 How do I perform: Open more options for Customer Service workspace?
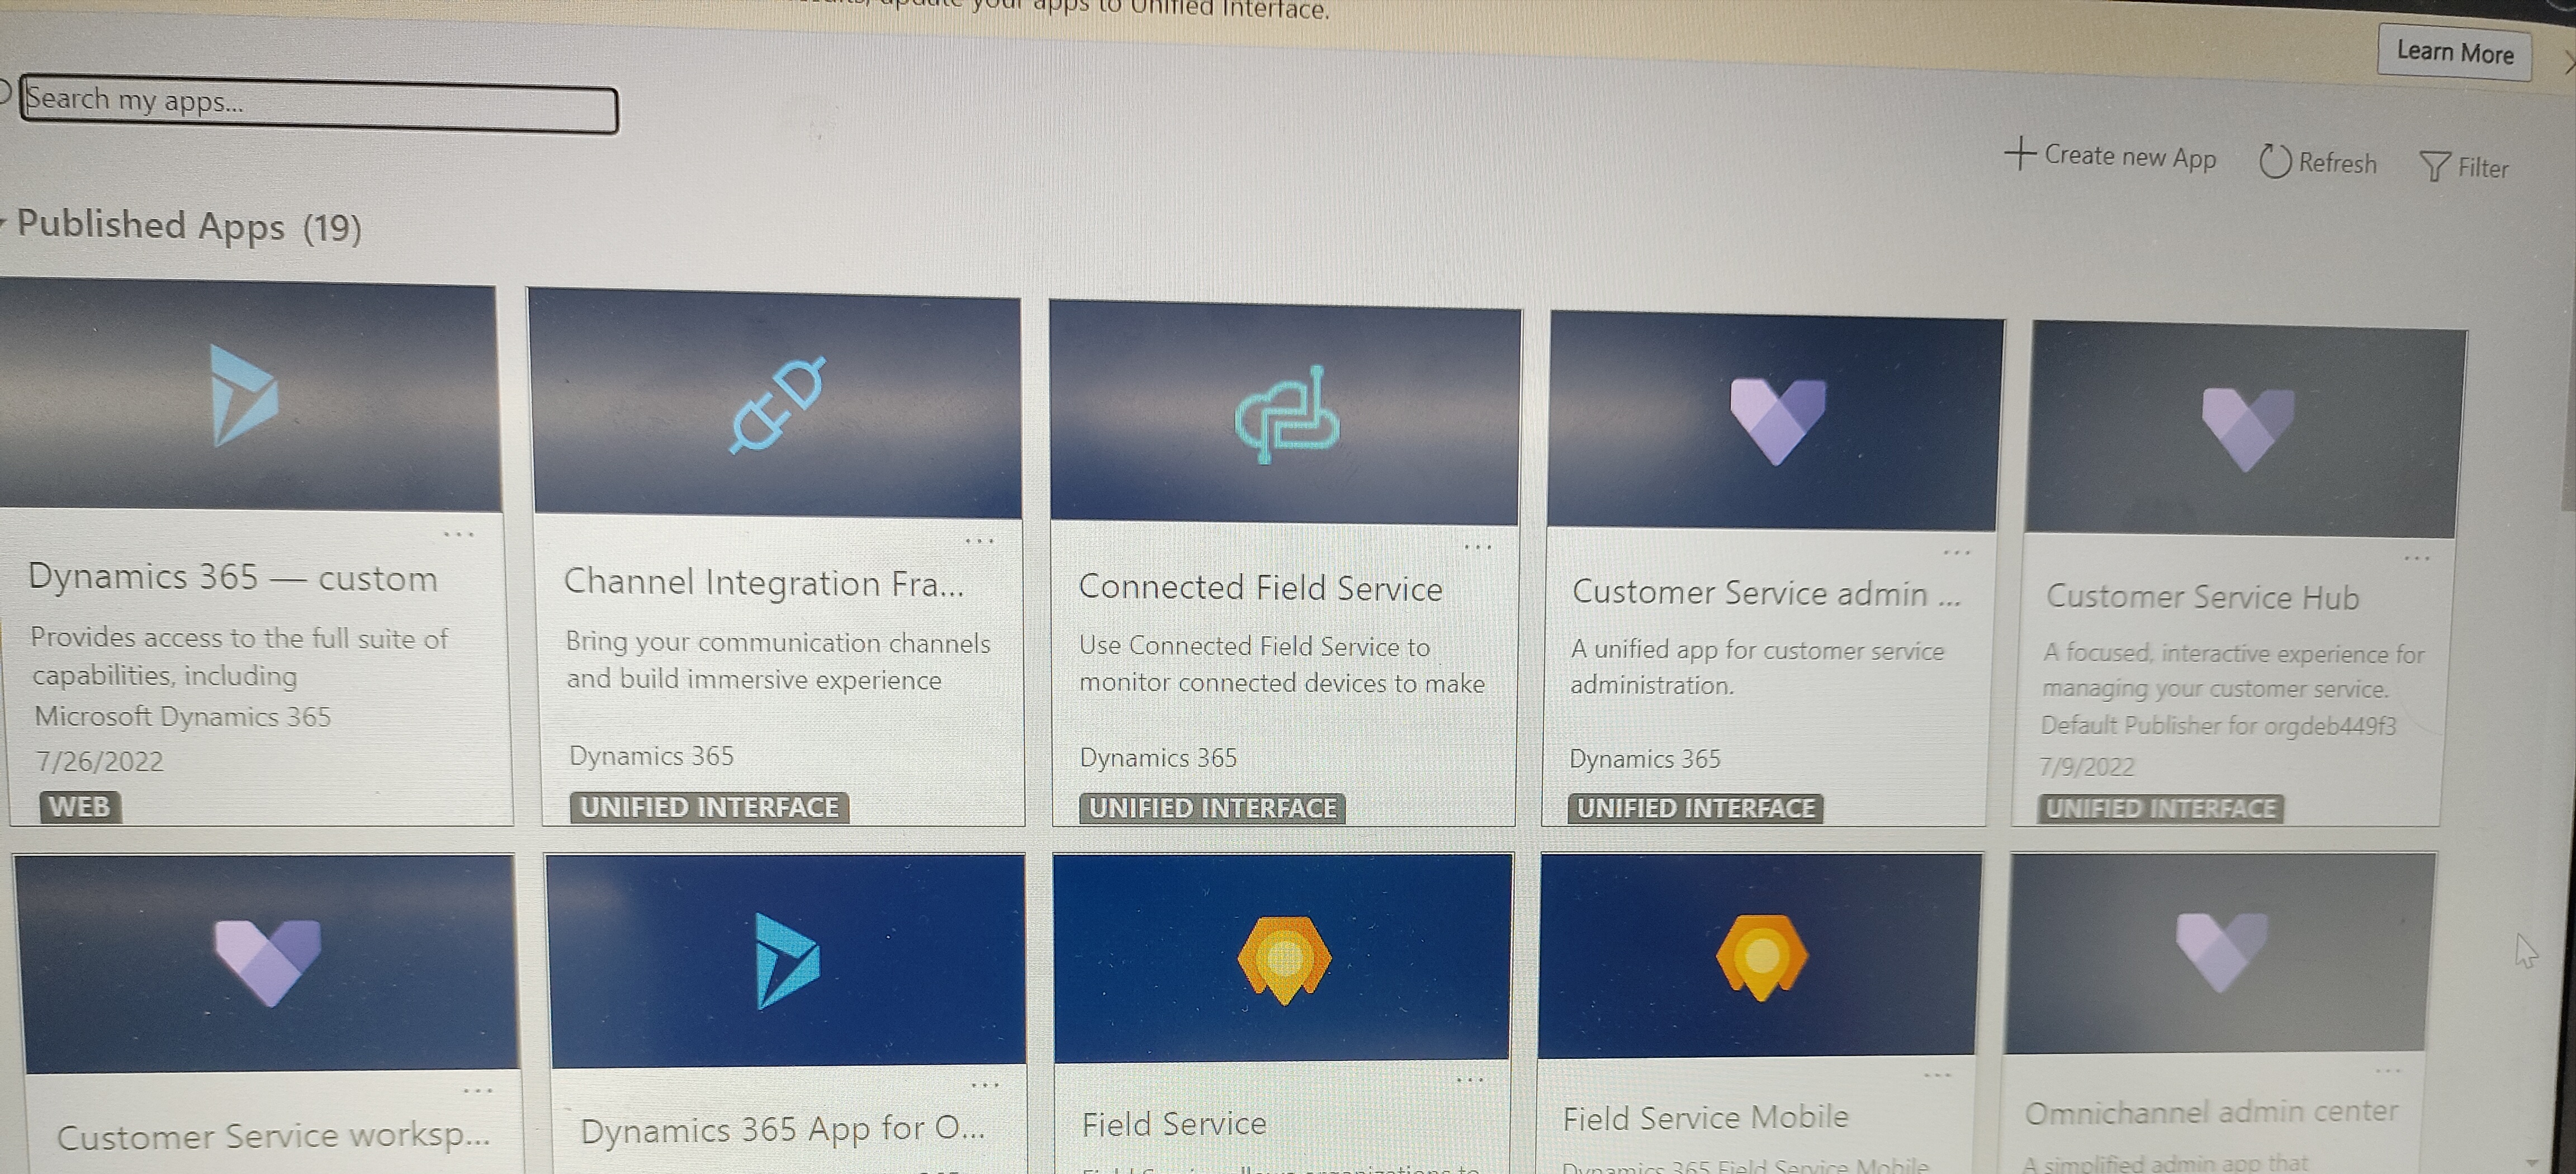pyautogui.click(x=478, y=1090)
